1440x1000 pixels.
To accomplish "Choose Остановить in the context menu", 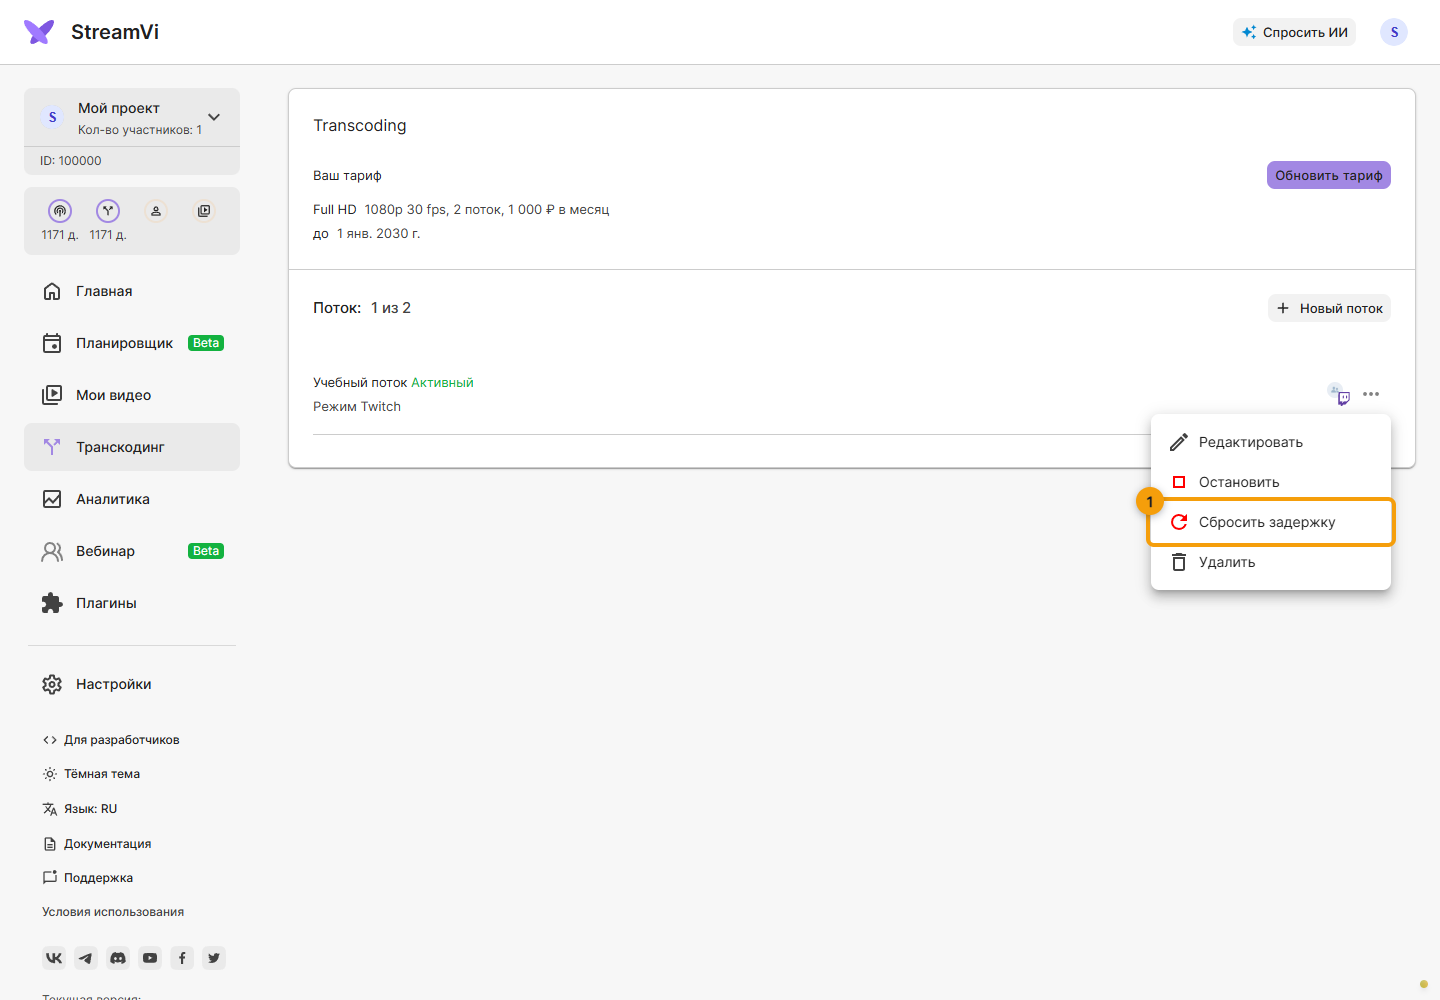I will point(1271,482).
